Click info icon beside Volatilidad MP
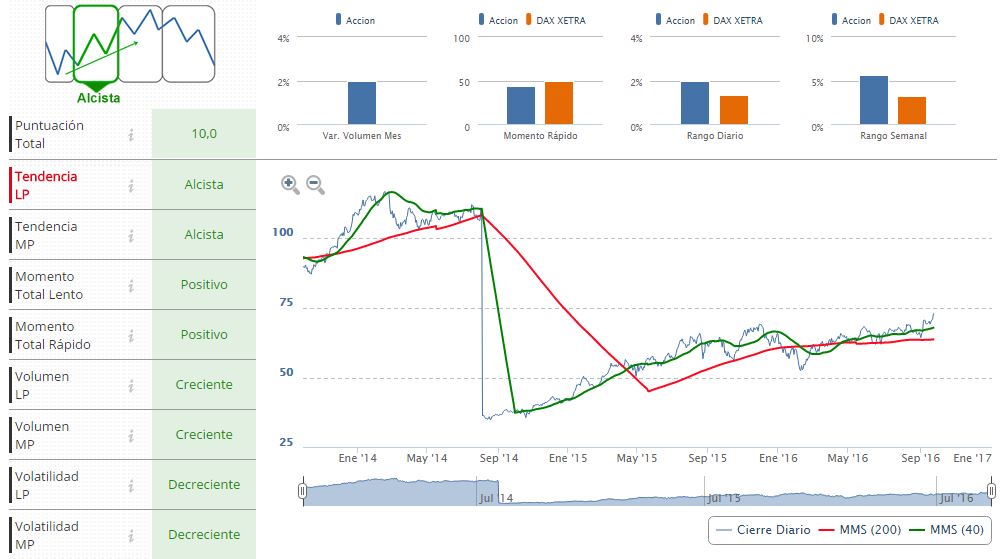Screen dimensions: 1002x559 [x=131, y=535]
